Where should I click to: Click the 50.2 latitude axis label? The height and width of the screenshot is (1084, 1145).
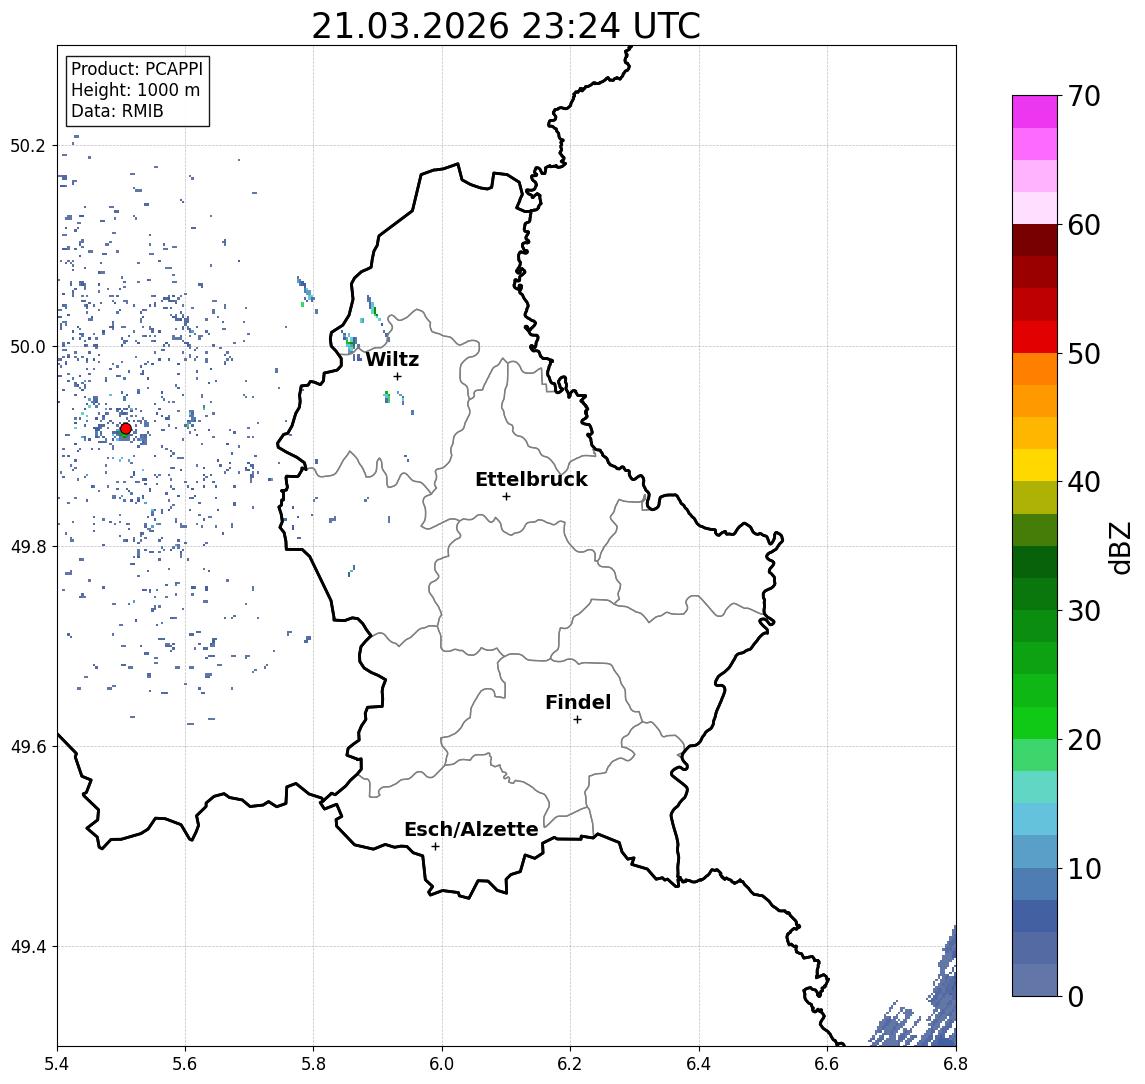pyautogui.click(x=27, y=145)
